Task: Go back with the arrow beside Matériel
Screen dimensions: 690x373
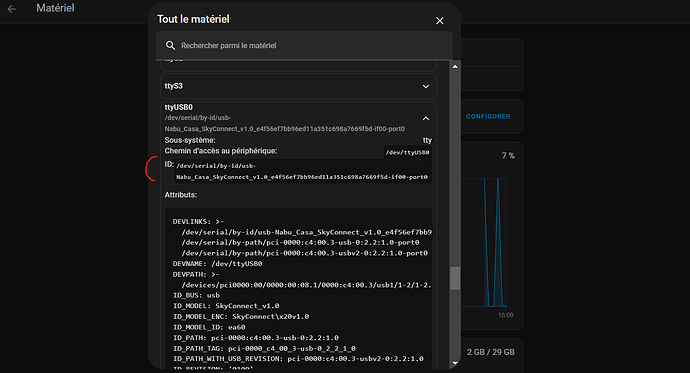Action: [11, 9]
